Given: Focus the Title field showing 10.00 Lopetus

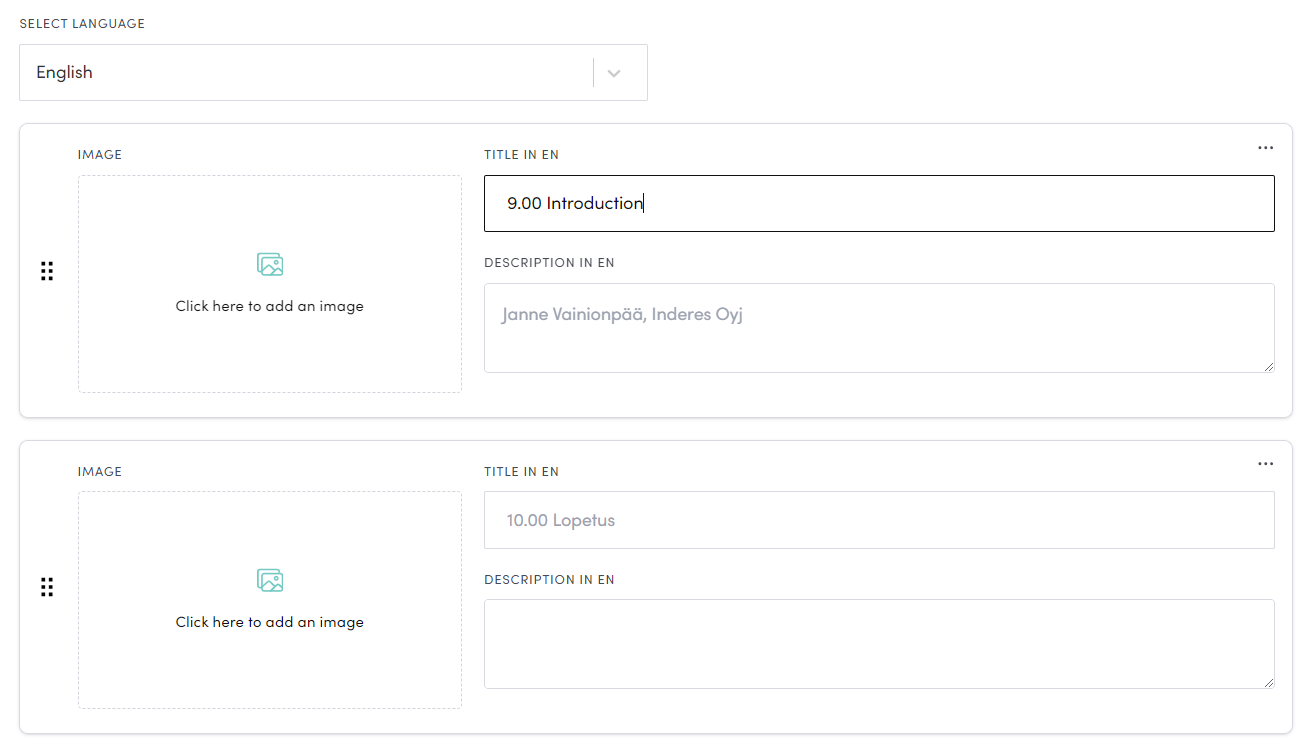Looking at the screenshot, I should point(878,519).
